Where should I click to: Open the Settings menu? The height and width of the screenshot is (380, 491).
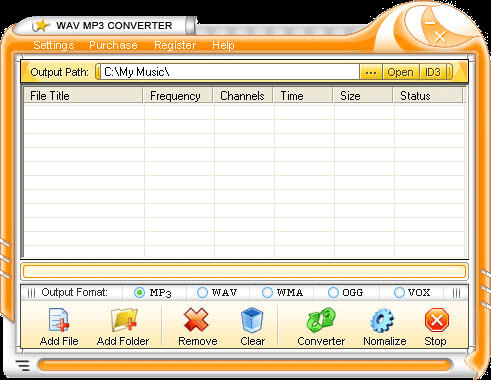click(x=54, y=45)
